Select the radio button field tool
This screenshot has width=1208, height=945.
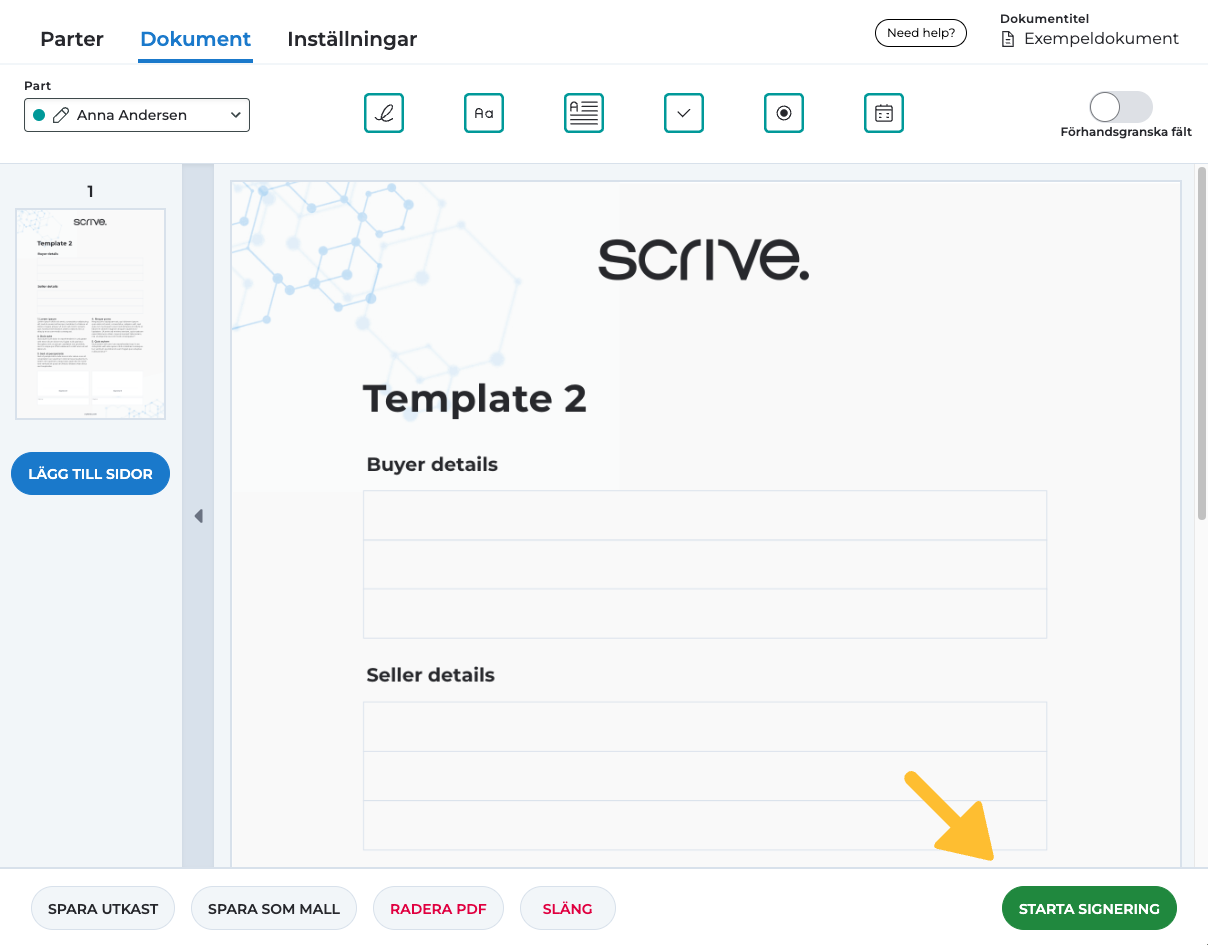tap(784, 113)
